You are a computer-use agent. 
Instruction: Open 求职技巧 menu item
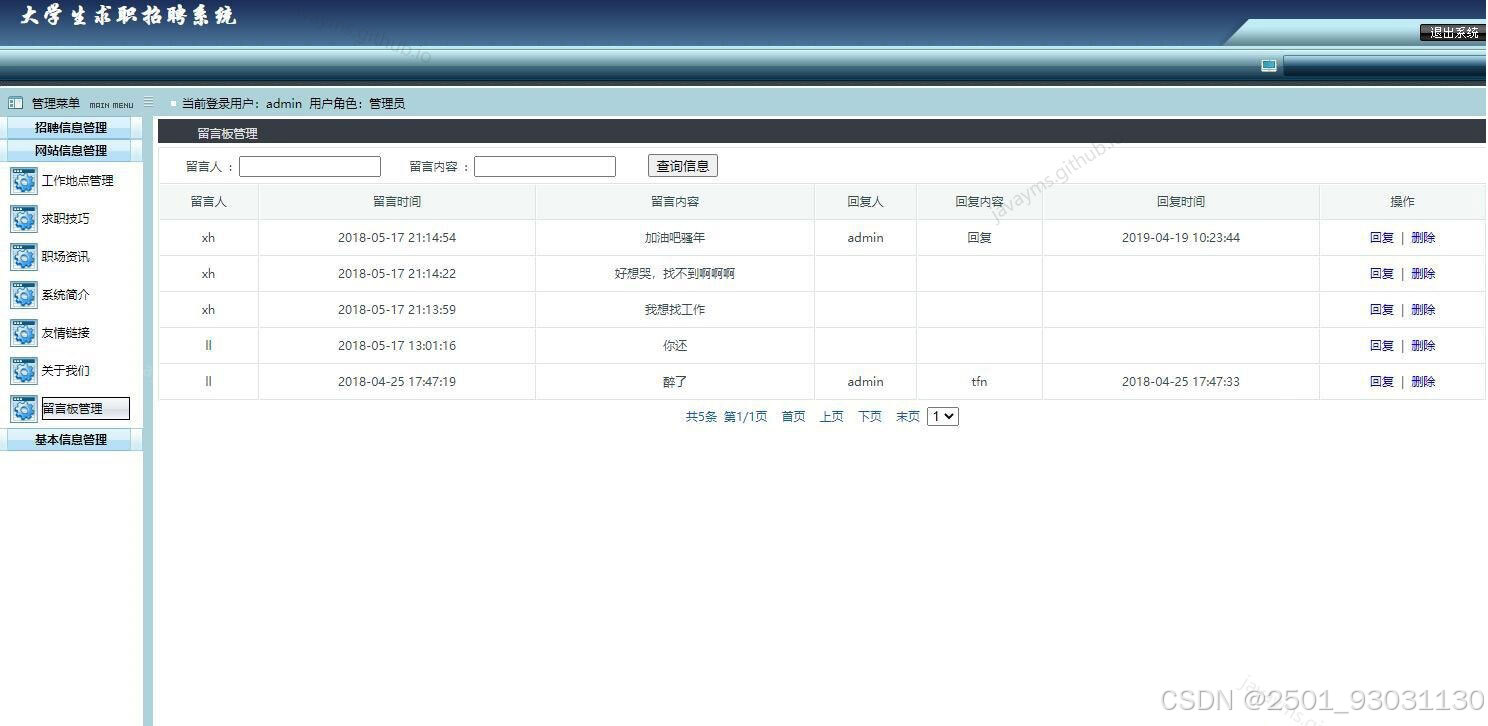[65, 219]
